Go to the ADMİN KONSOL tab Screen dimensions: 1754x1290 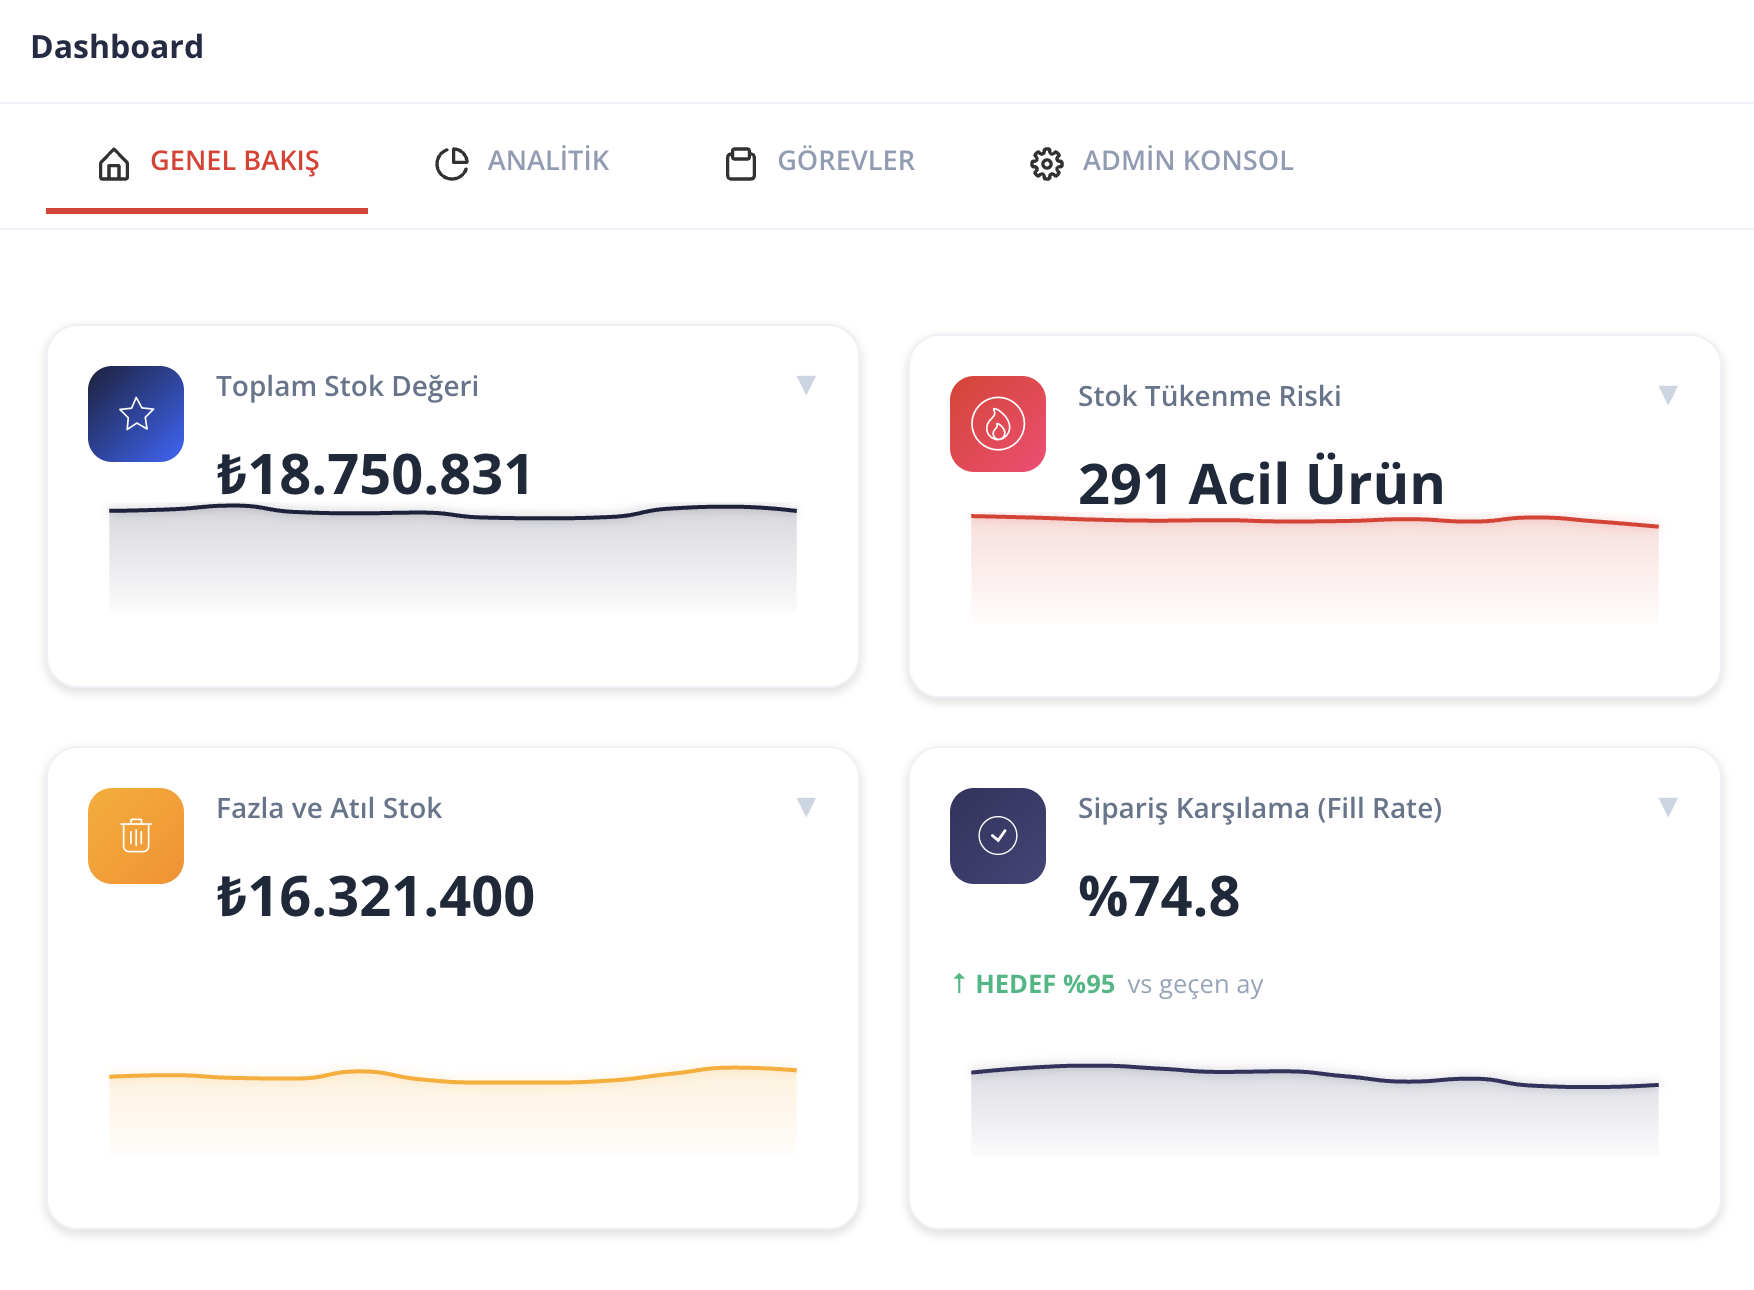tap(1188, 161)
